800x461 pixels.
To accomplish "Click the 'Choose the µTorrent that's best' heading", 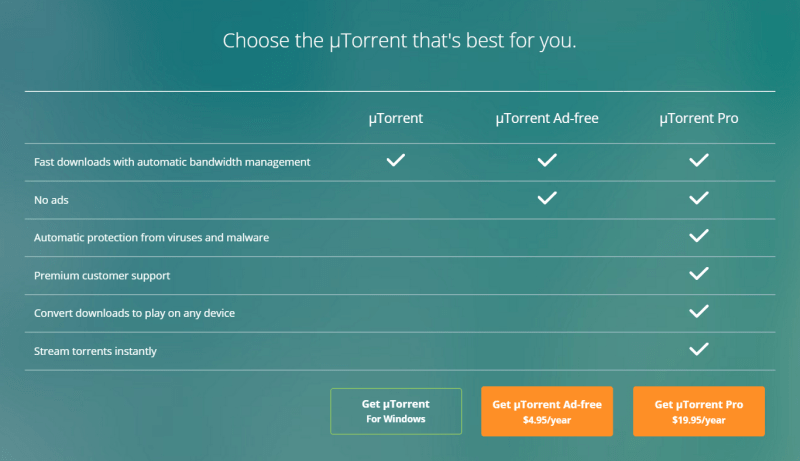I will click(400, 41).
